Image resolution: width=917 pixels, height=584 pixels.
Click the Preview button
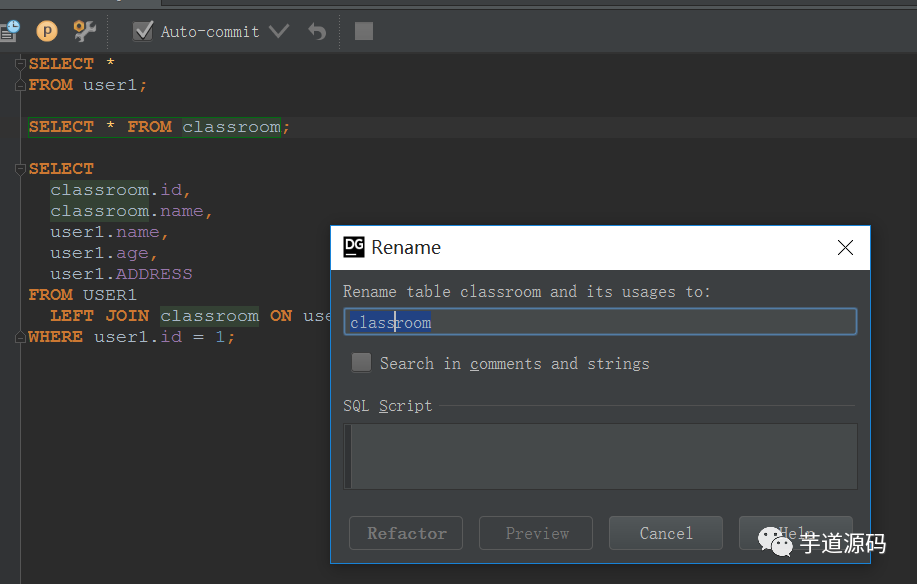click(x=536, y=533)
